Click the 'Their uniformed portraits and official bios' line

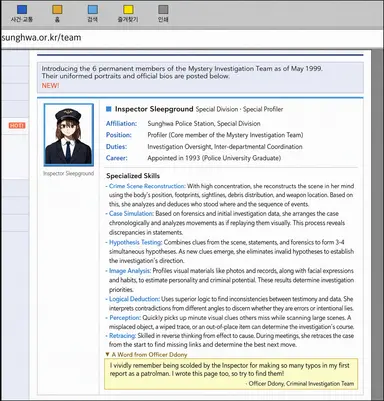(x=136, y=76)
